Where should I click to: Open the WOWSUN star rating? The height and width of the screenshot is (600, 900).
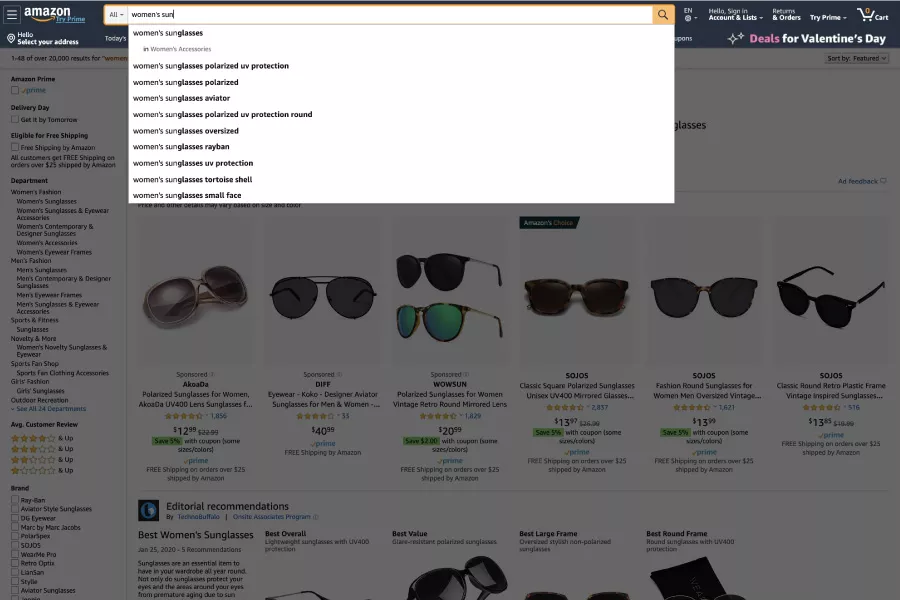click(439, 416)
